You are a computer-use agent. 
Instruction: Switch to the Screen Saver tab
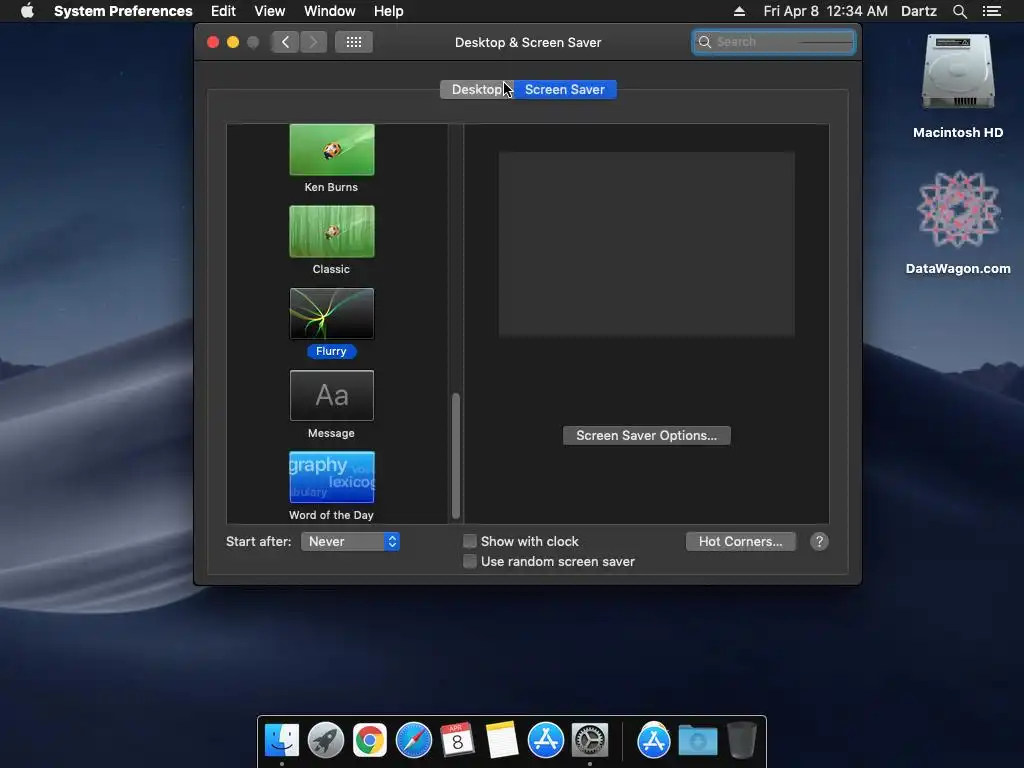coord(565,89)
